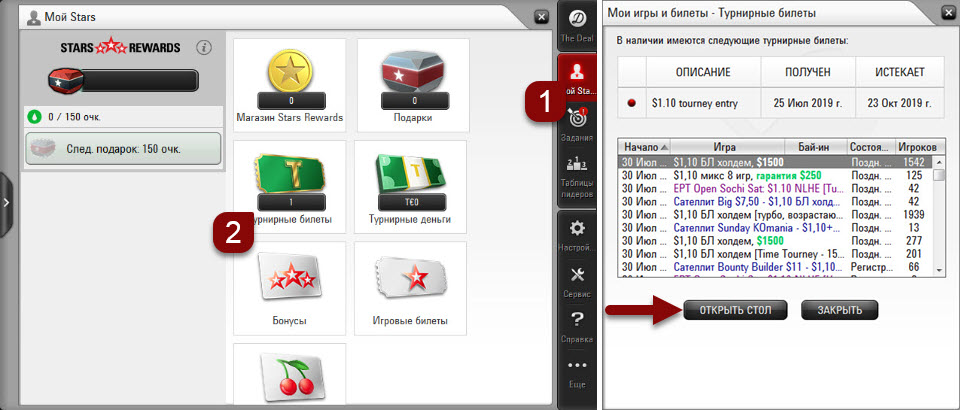Screen dimensions: 960x410
Task: Click the ОТКРЫТЬ СТОЛ button
Action: 735,309
